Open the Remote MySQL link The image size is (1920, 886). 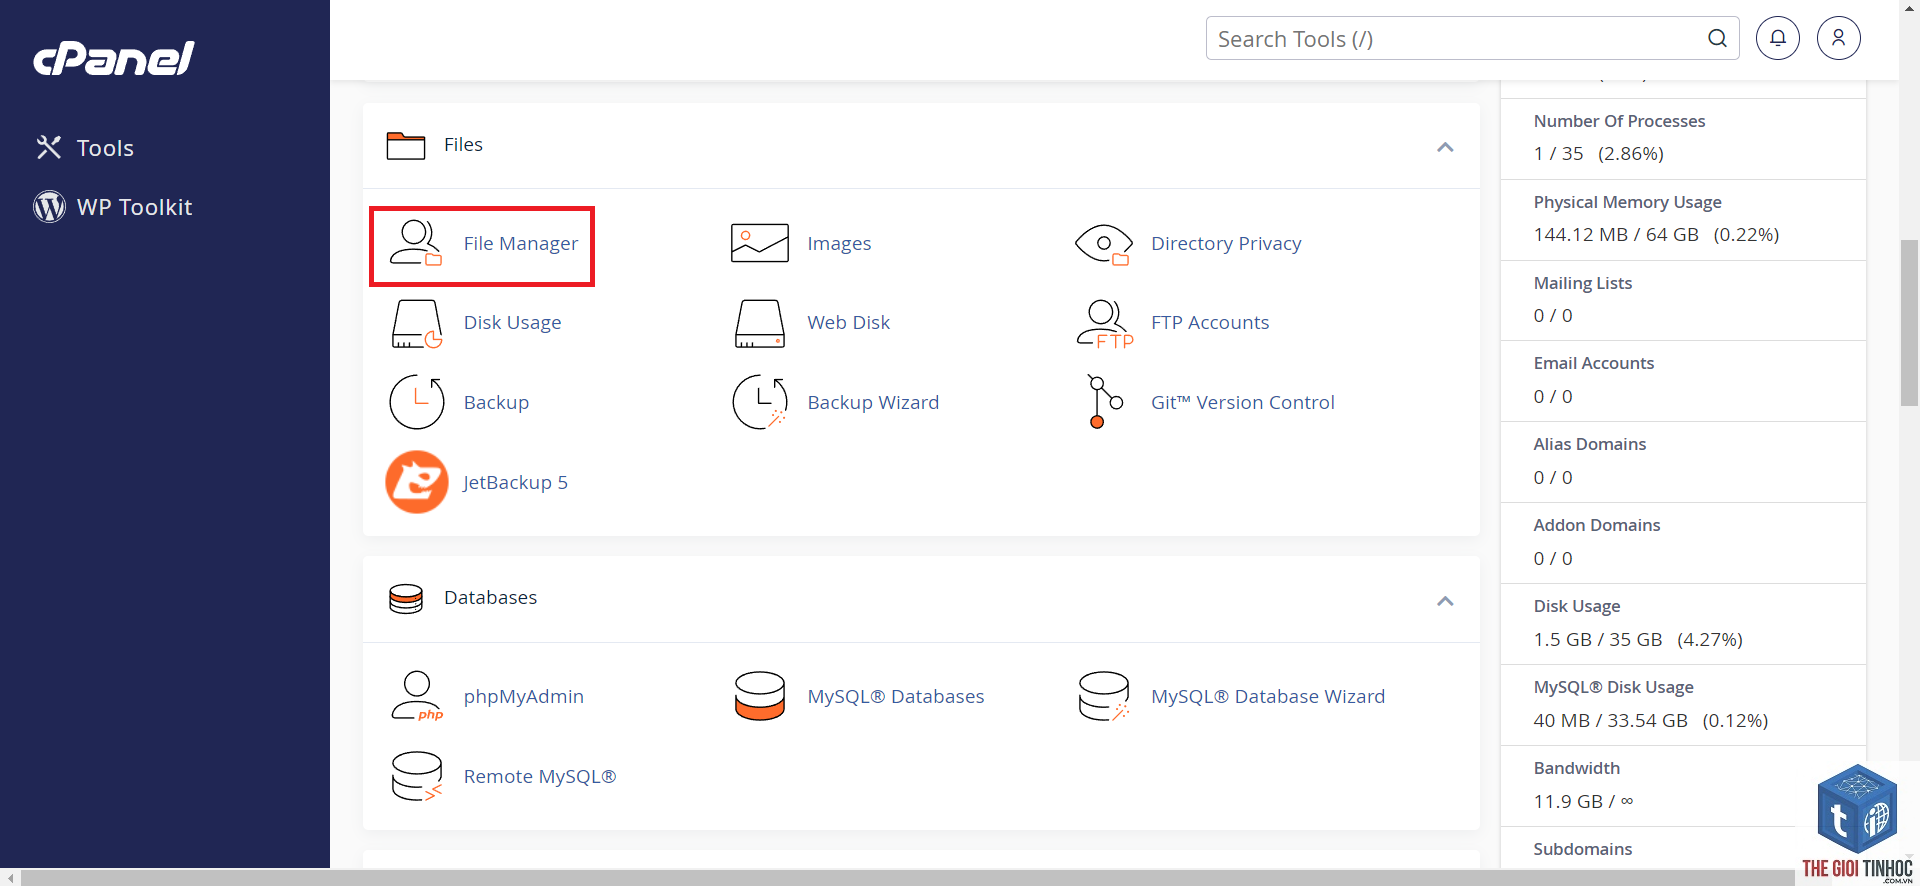tap(540, 776)
